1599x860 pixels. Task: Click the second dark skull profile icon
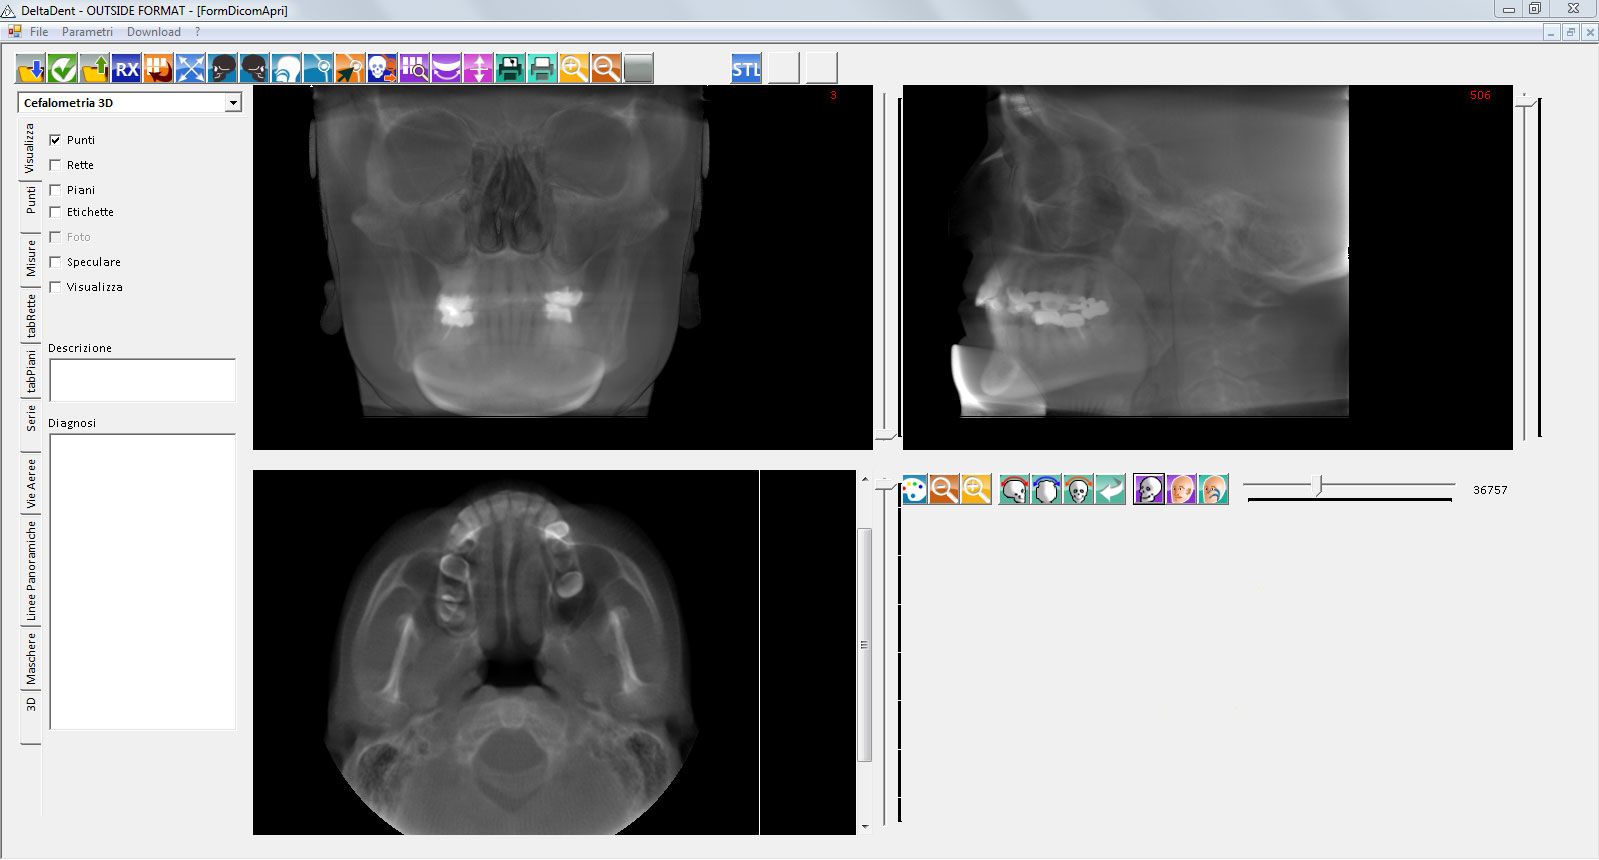(255, 68)
